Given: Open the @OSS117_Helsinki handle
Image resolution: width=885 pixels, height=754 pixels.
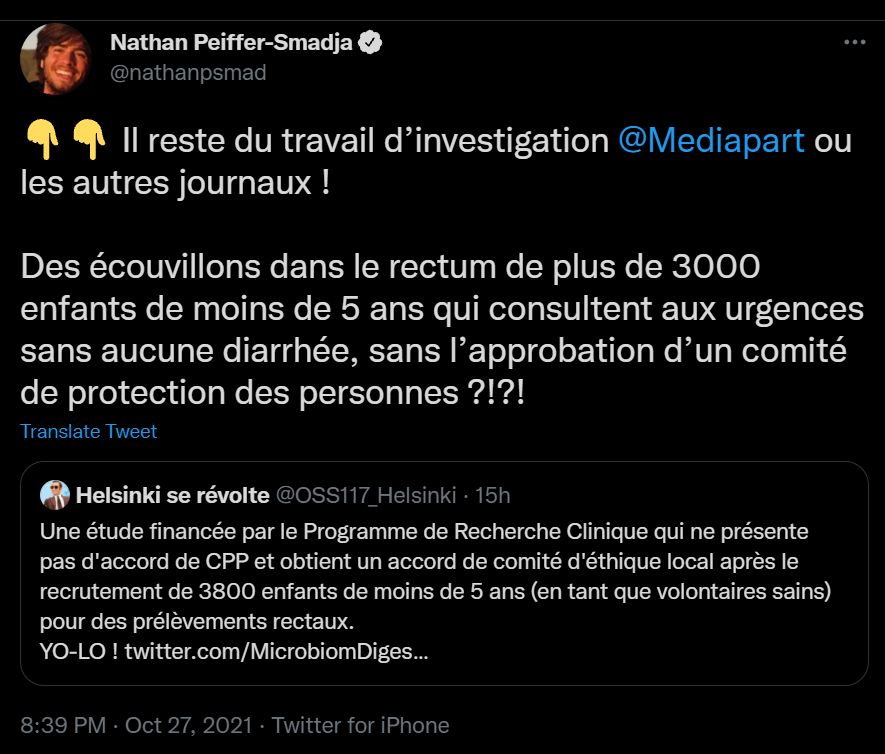Looking at the screenshot, I should tap(365, 495).
